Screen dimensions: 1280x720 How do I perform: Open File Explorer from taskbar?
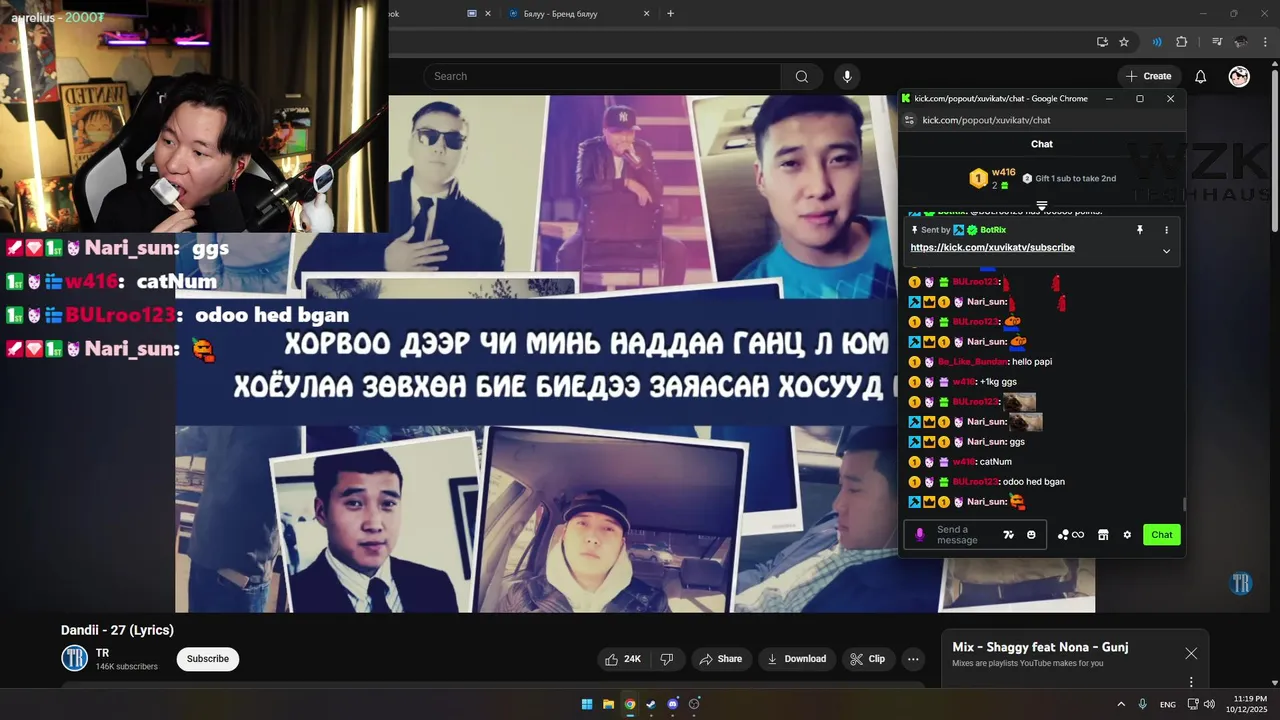pos(608,704)
